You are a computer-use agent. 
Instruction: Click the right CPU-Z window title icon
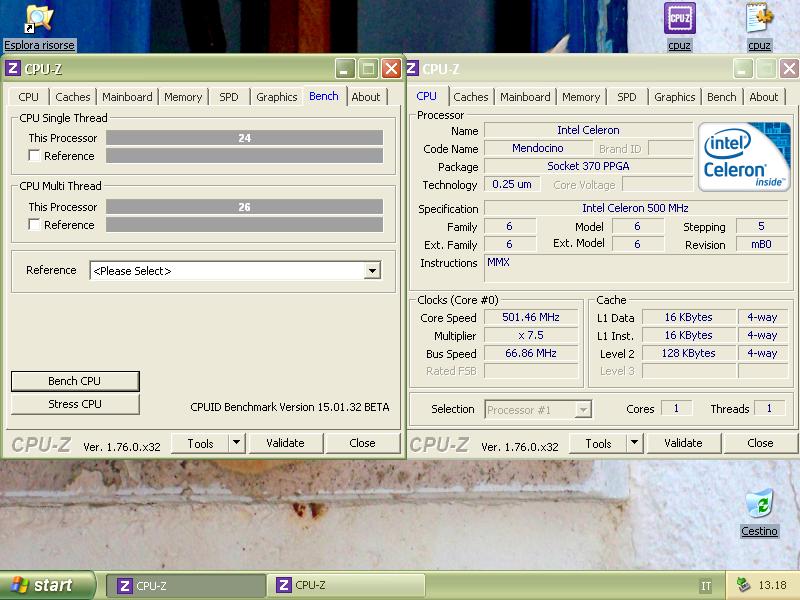[411, 69]
